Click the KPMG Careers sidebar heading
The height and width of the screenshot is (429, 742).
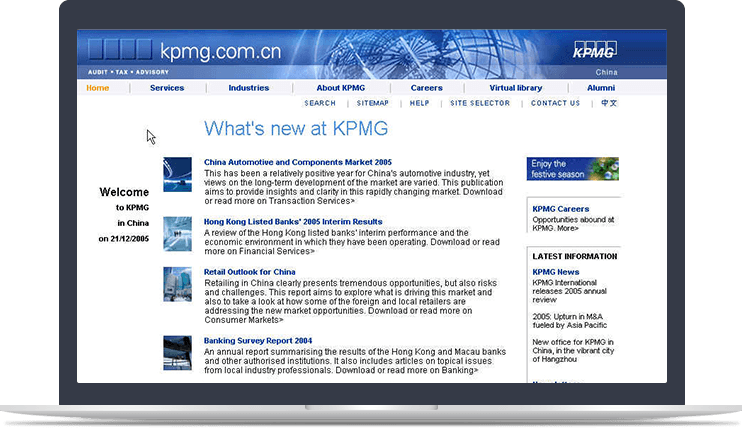[561, 209]
